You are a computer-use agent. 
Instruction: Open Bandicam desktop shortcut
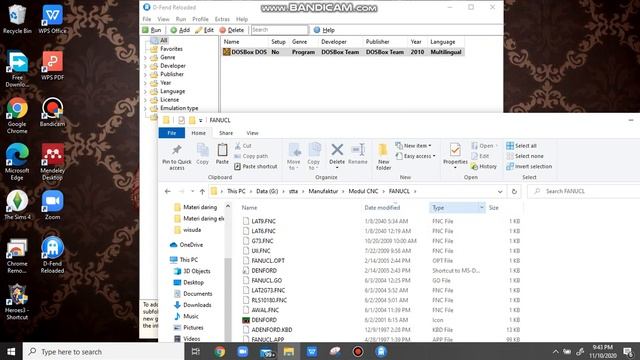pos(52,112)
